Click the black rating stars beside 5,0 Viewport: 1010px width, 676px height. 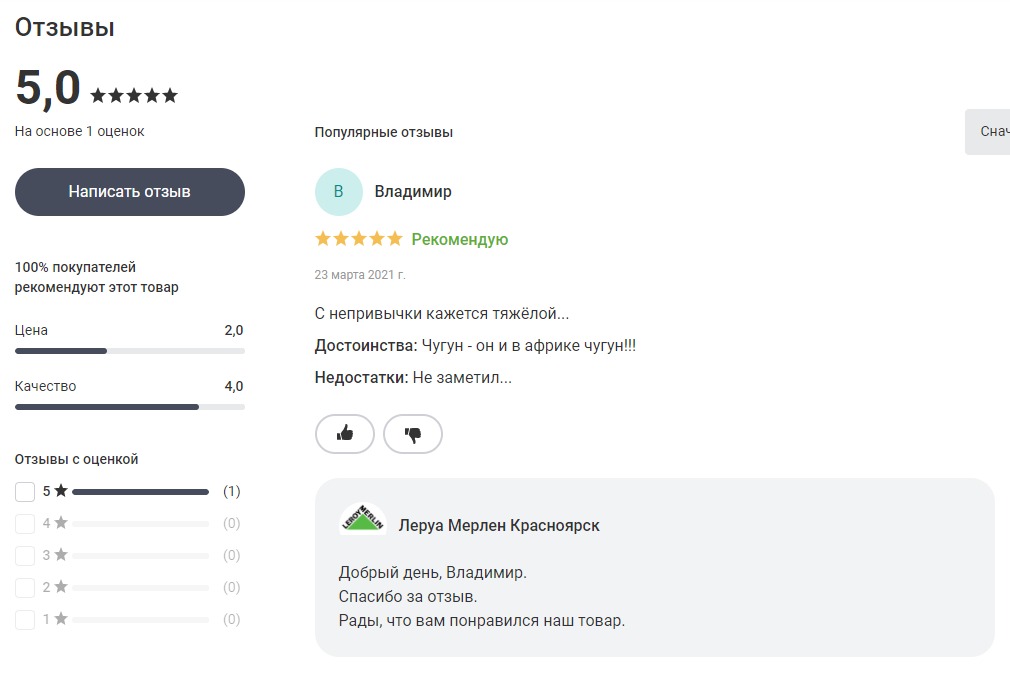click(x=134, y=96)
